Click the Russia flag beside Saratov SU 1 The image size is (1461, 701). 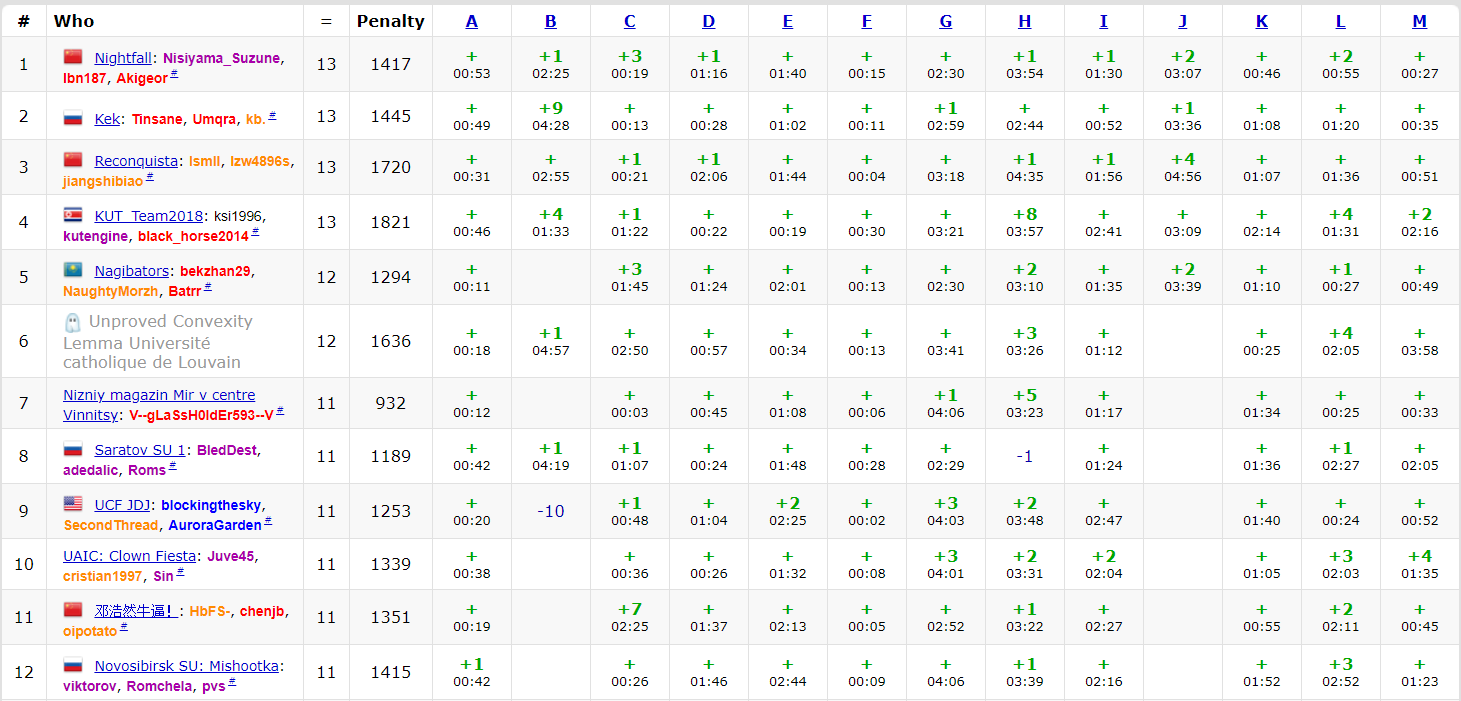pyautogui.click(x=72, y=449)
